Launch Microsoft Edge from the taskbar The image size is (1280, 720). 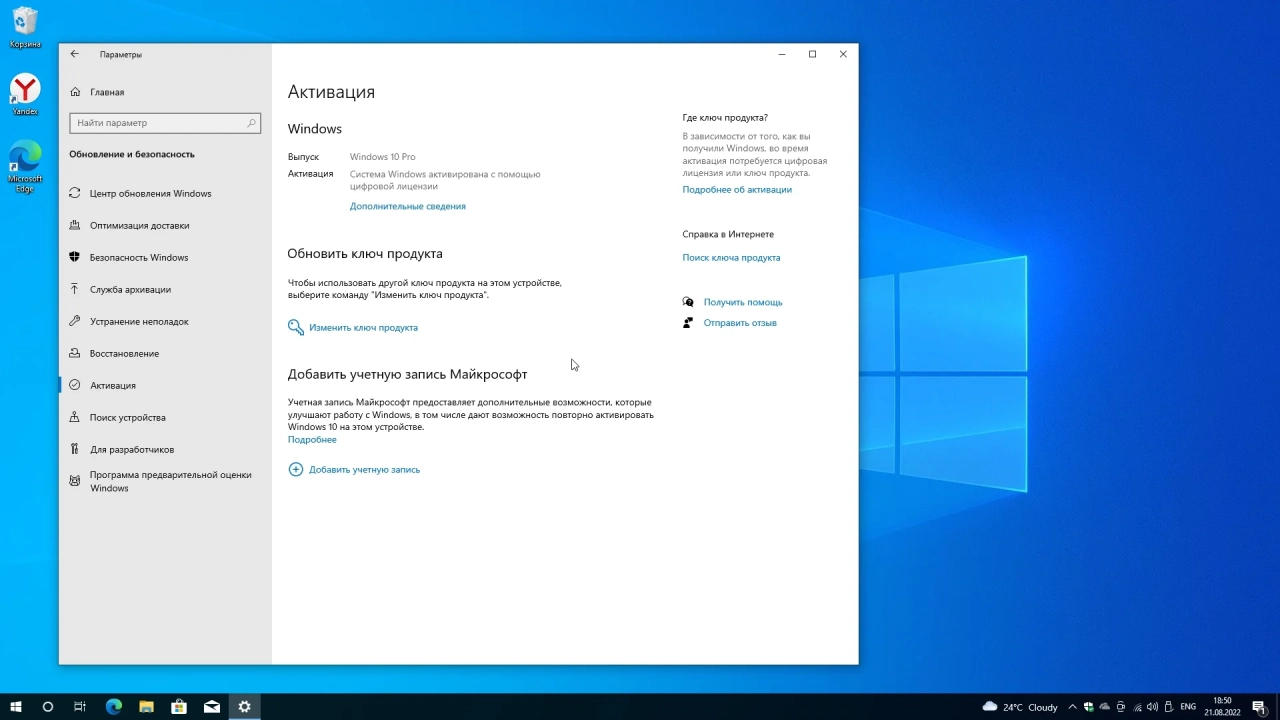point(113,707)
